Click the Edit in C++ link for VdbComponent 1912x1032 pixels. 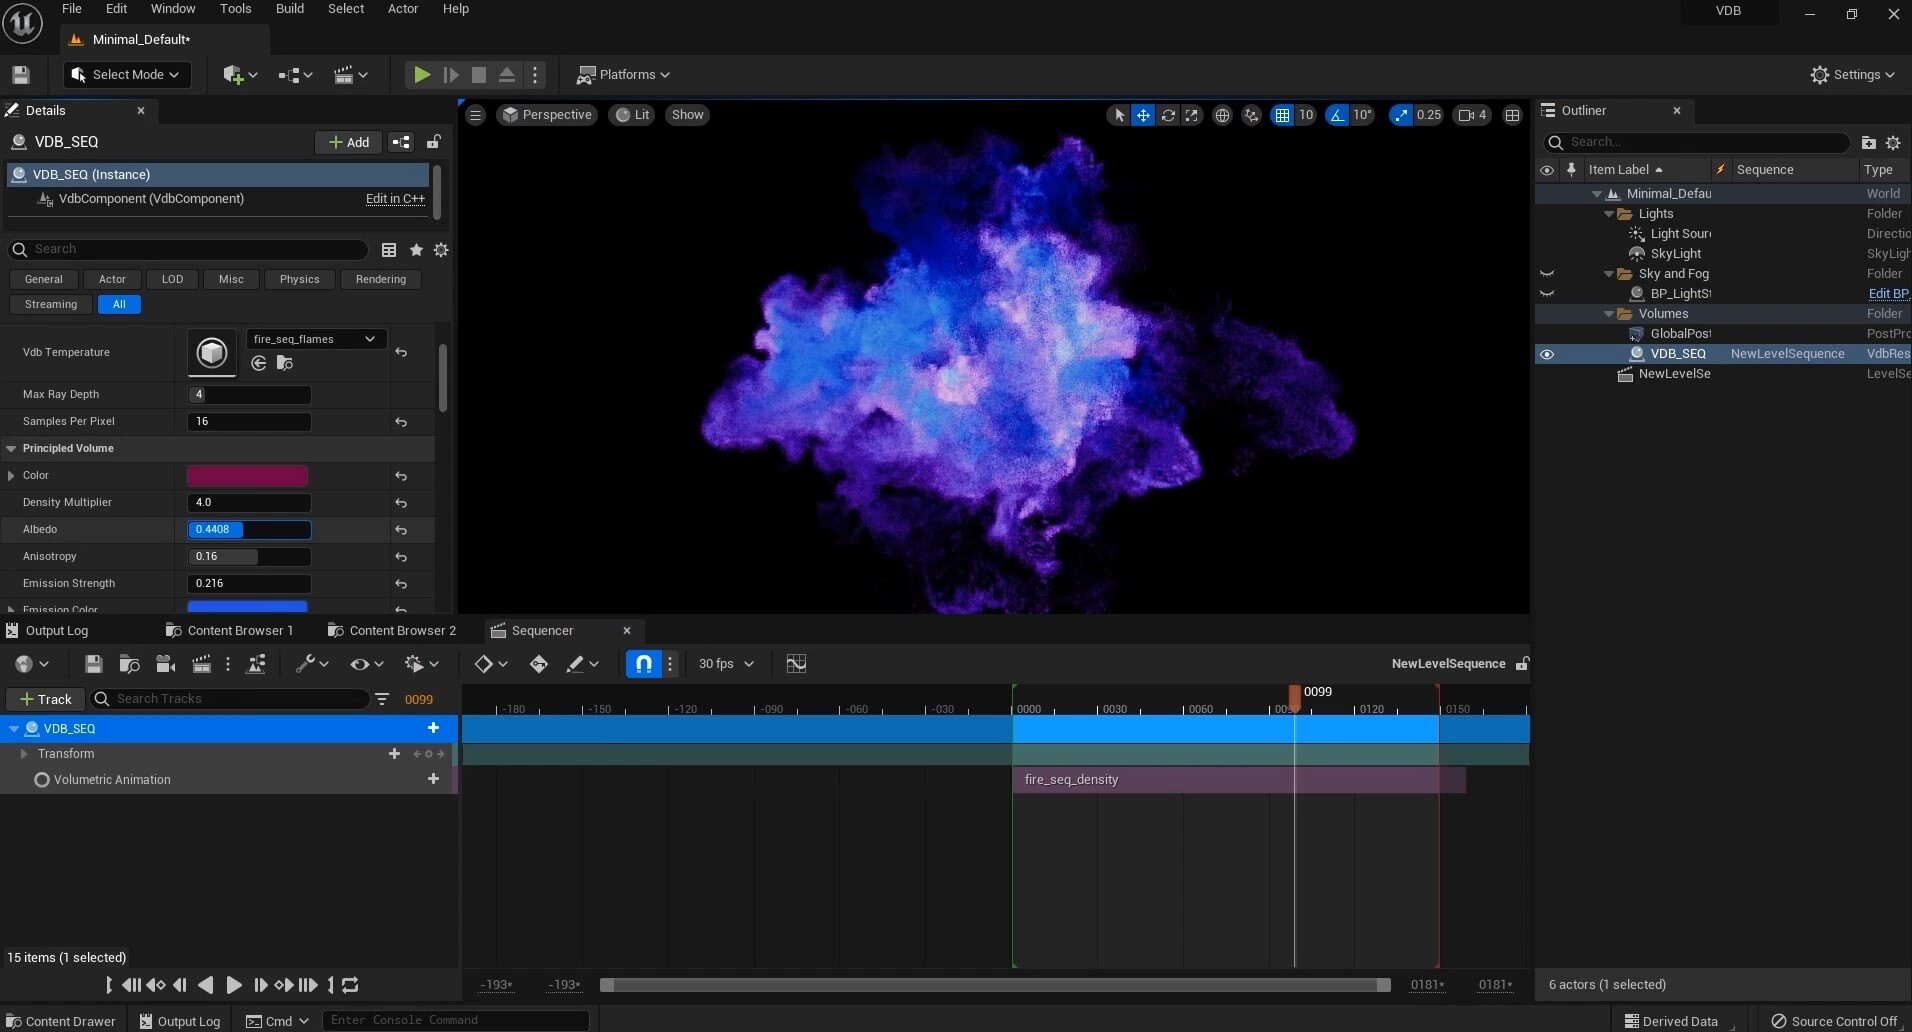tap(394, 199)
